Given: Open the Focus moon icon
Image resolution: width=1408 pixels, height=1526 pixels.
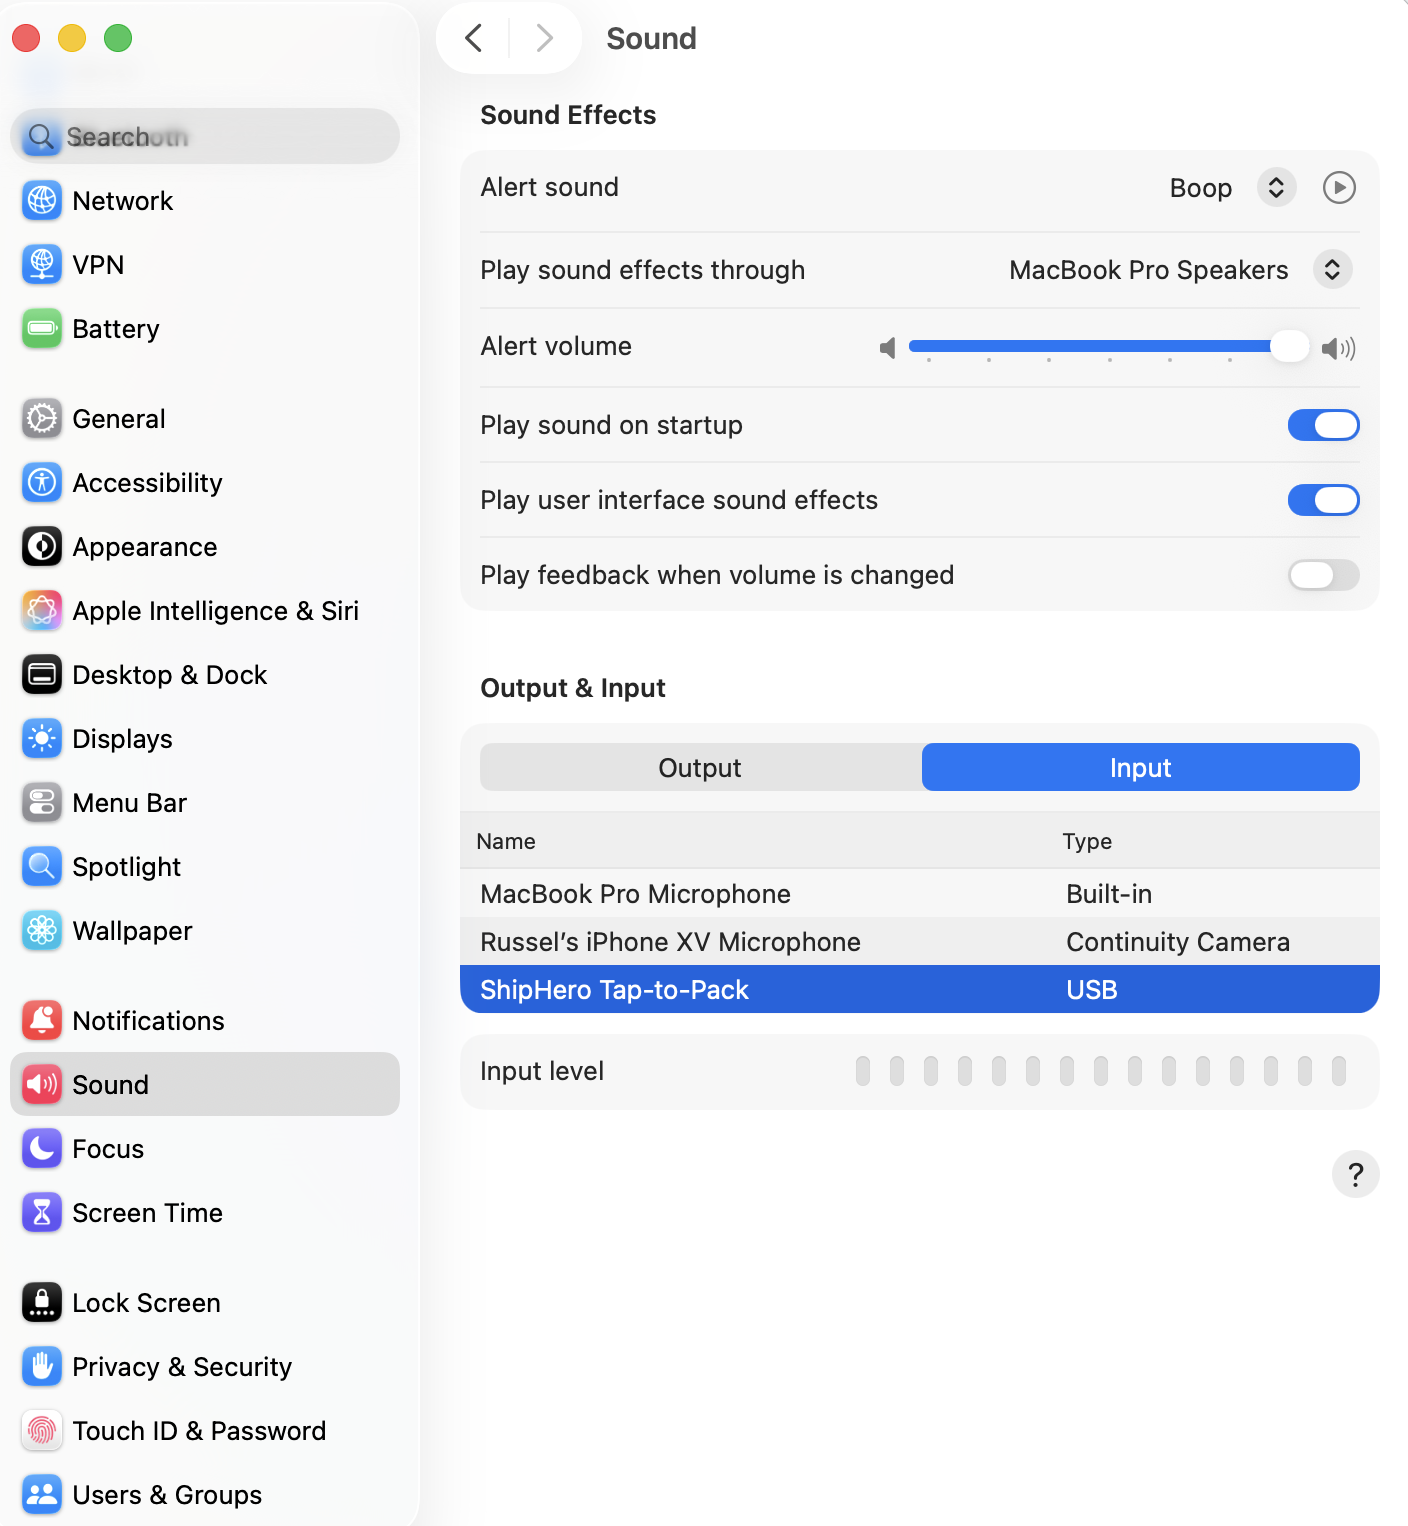Looking at the screenshot, I should coord(42,1149).
